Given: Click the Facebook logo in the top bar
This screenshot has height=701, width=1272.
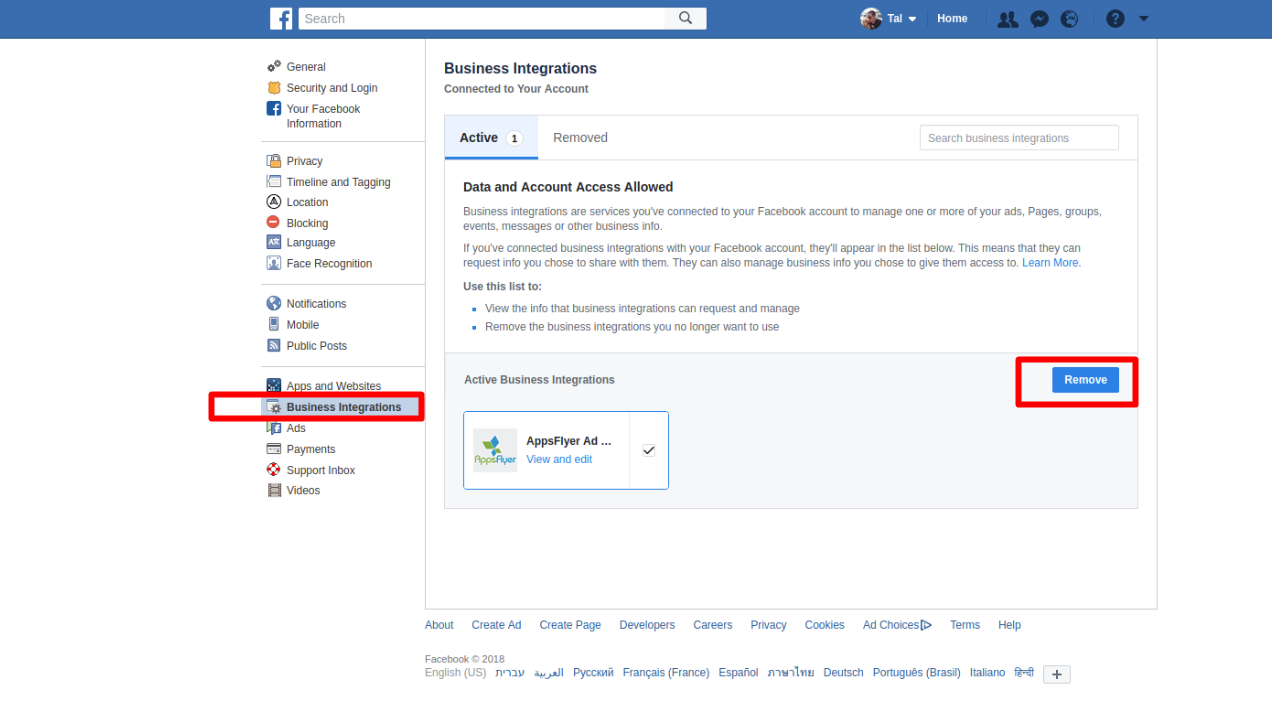Looking at the screenshot, I should pyautogui.click(x=281, y=18).
